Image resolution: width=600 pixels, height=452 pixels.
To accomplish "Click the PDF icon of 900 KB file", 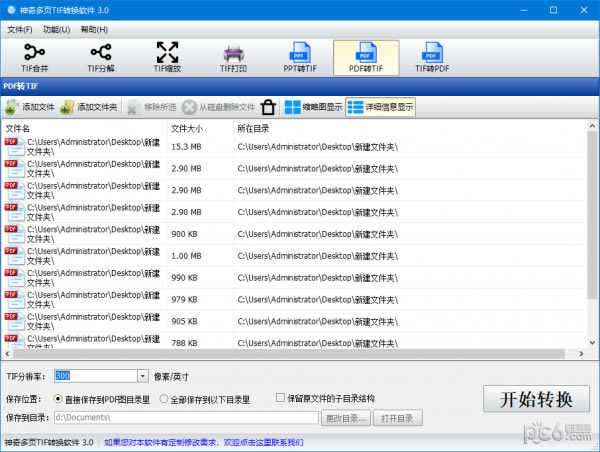I will click(14, 234).
